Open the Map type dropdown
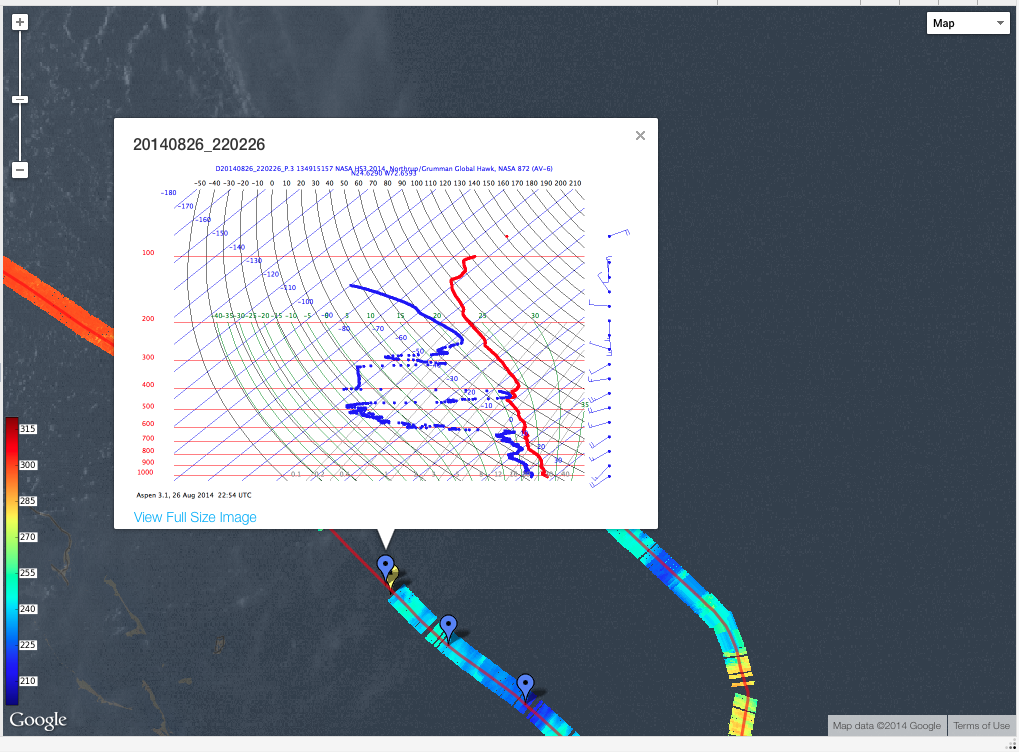The width and height of the screenshot is (1019, 754). 966,23
